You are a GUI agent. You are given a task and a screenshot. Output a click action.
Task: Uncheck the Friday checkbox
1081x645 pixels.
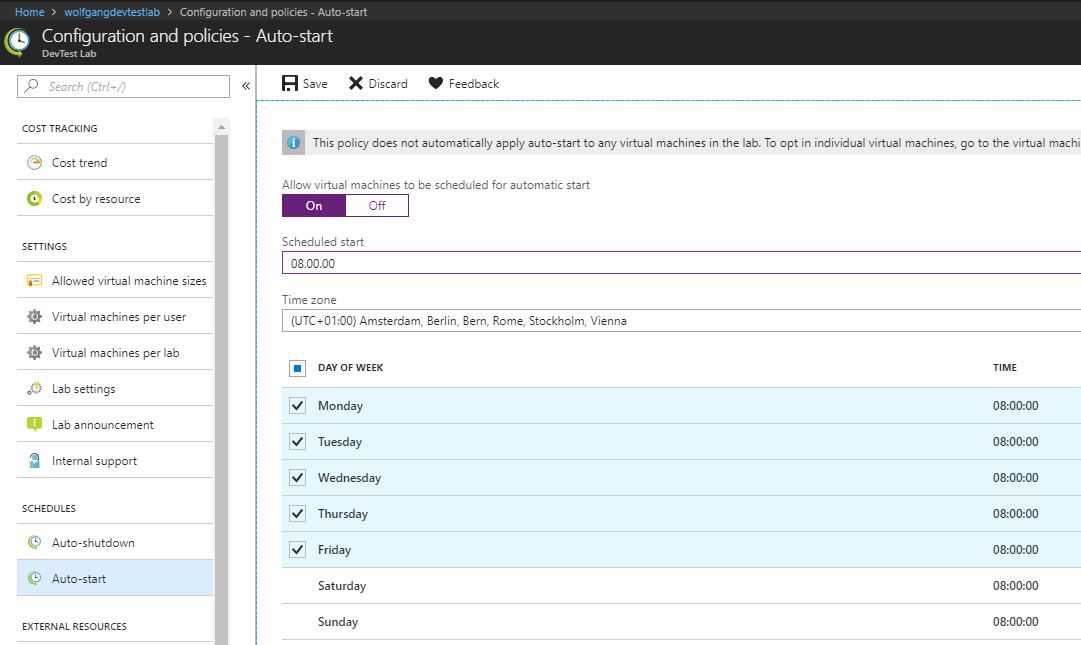[x=297, y=550]
